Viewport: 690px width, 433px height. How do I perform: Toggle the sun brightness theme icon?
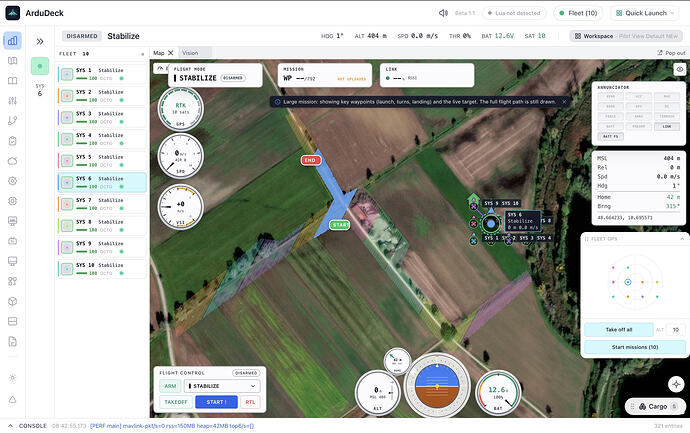(x=12, y=378)
